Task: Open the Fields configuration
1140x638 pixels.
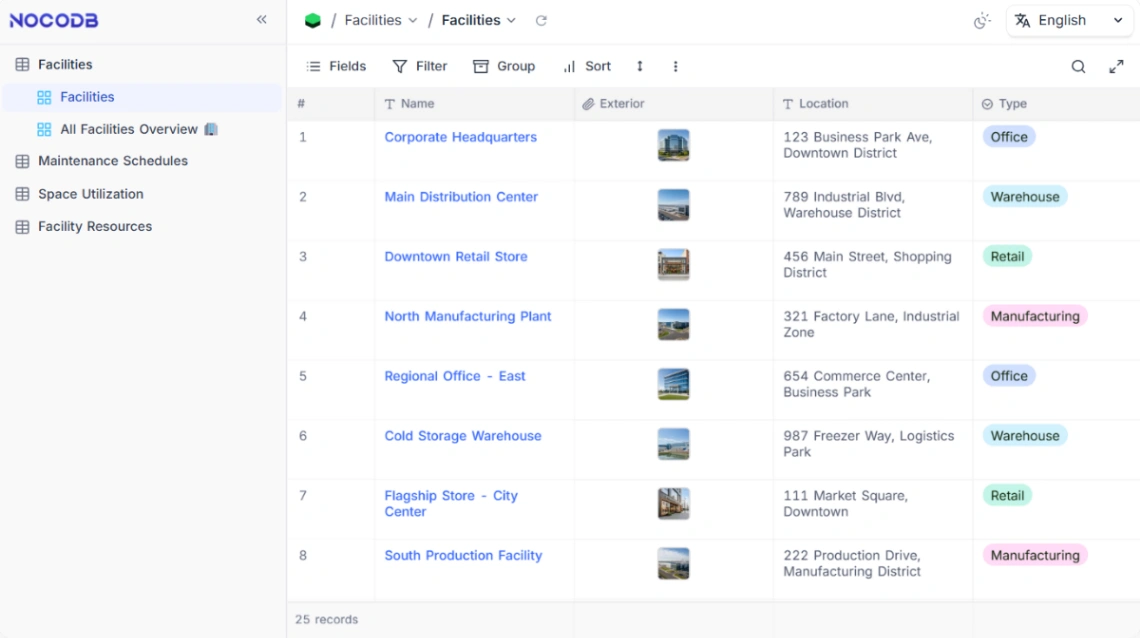Action: click(x=335, y=66)
